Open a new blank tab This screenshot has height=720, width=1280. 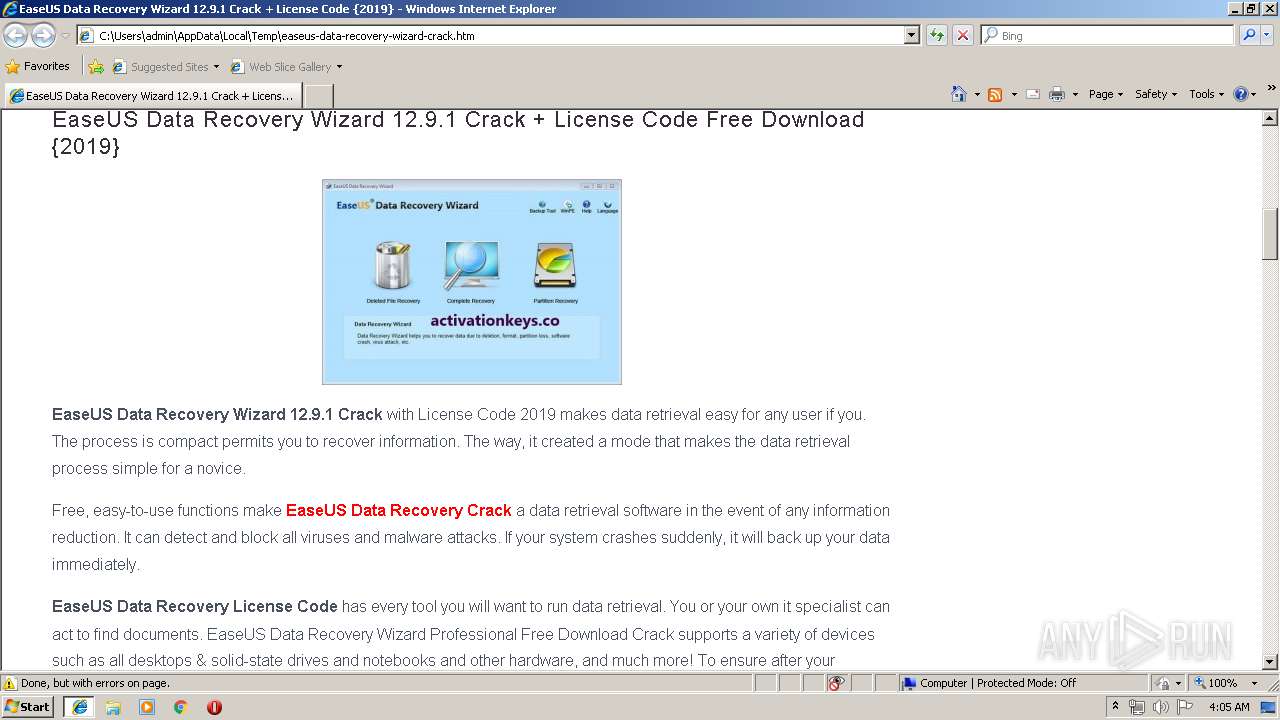318,96
